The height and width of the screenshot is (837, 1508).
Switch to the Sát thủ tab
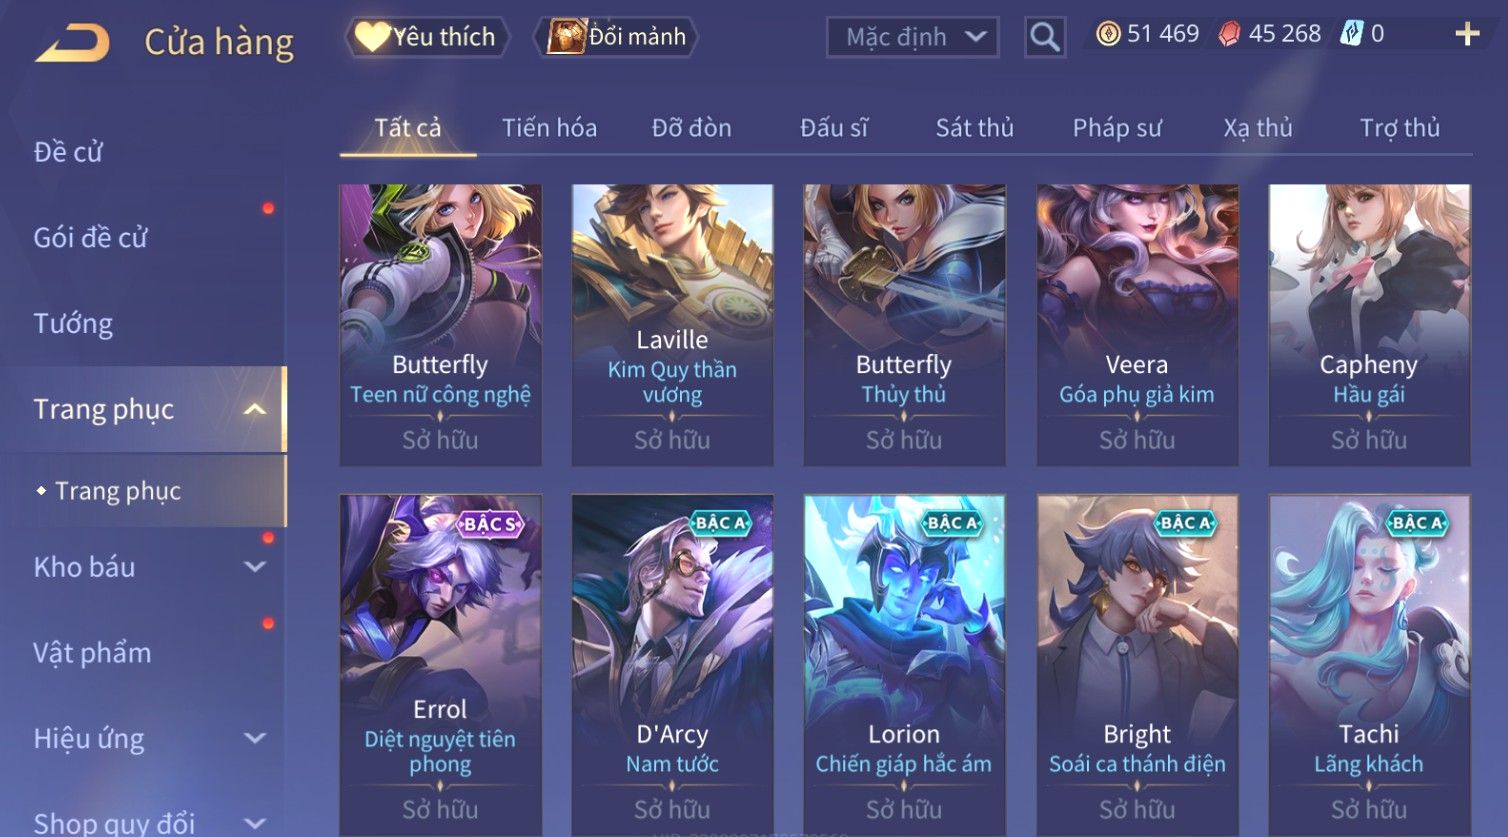pos(974,128)
